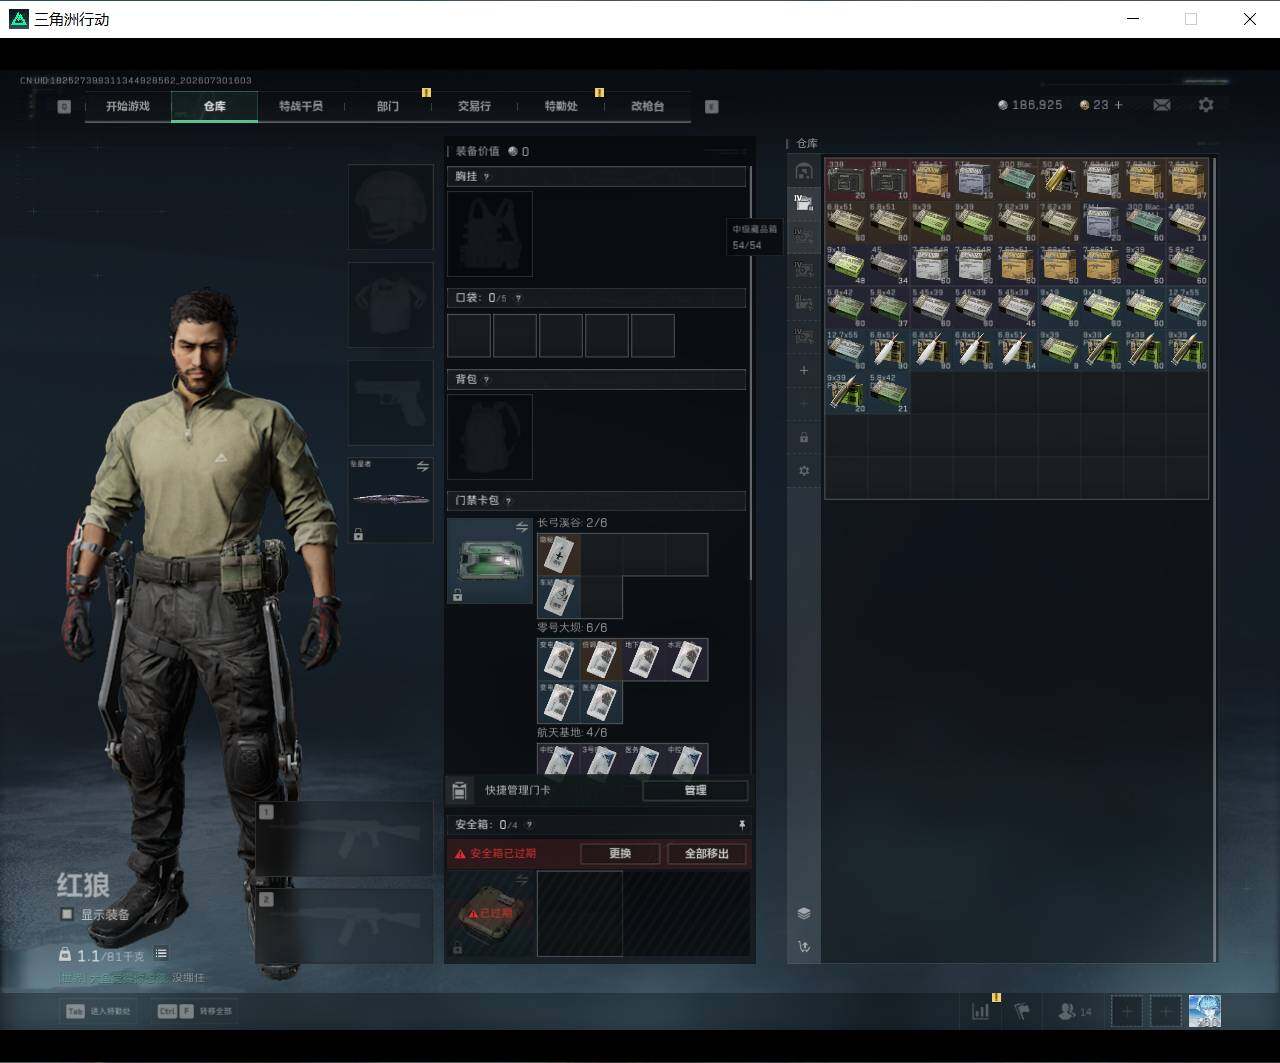Click the lock icon in warehouse sidebar
1280x1063 pixels.
tap(804, 438)
